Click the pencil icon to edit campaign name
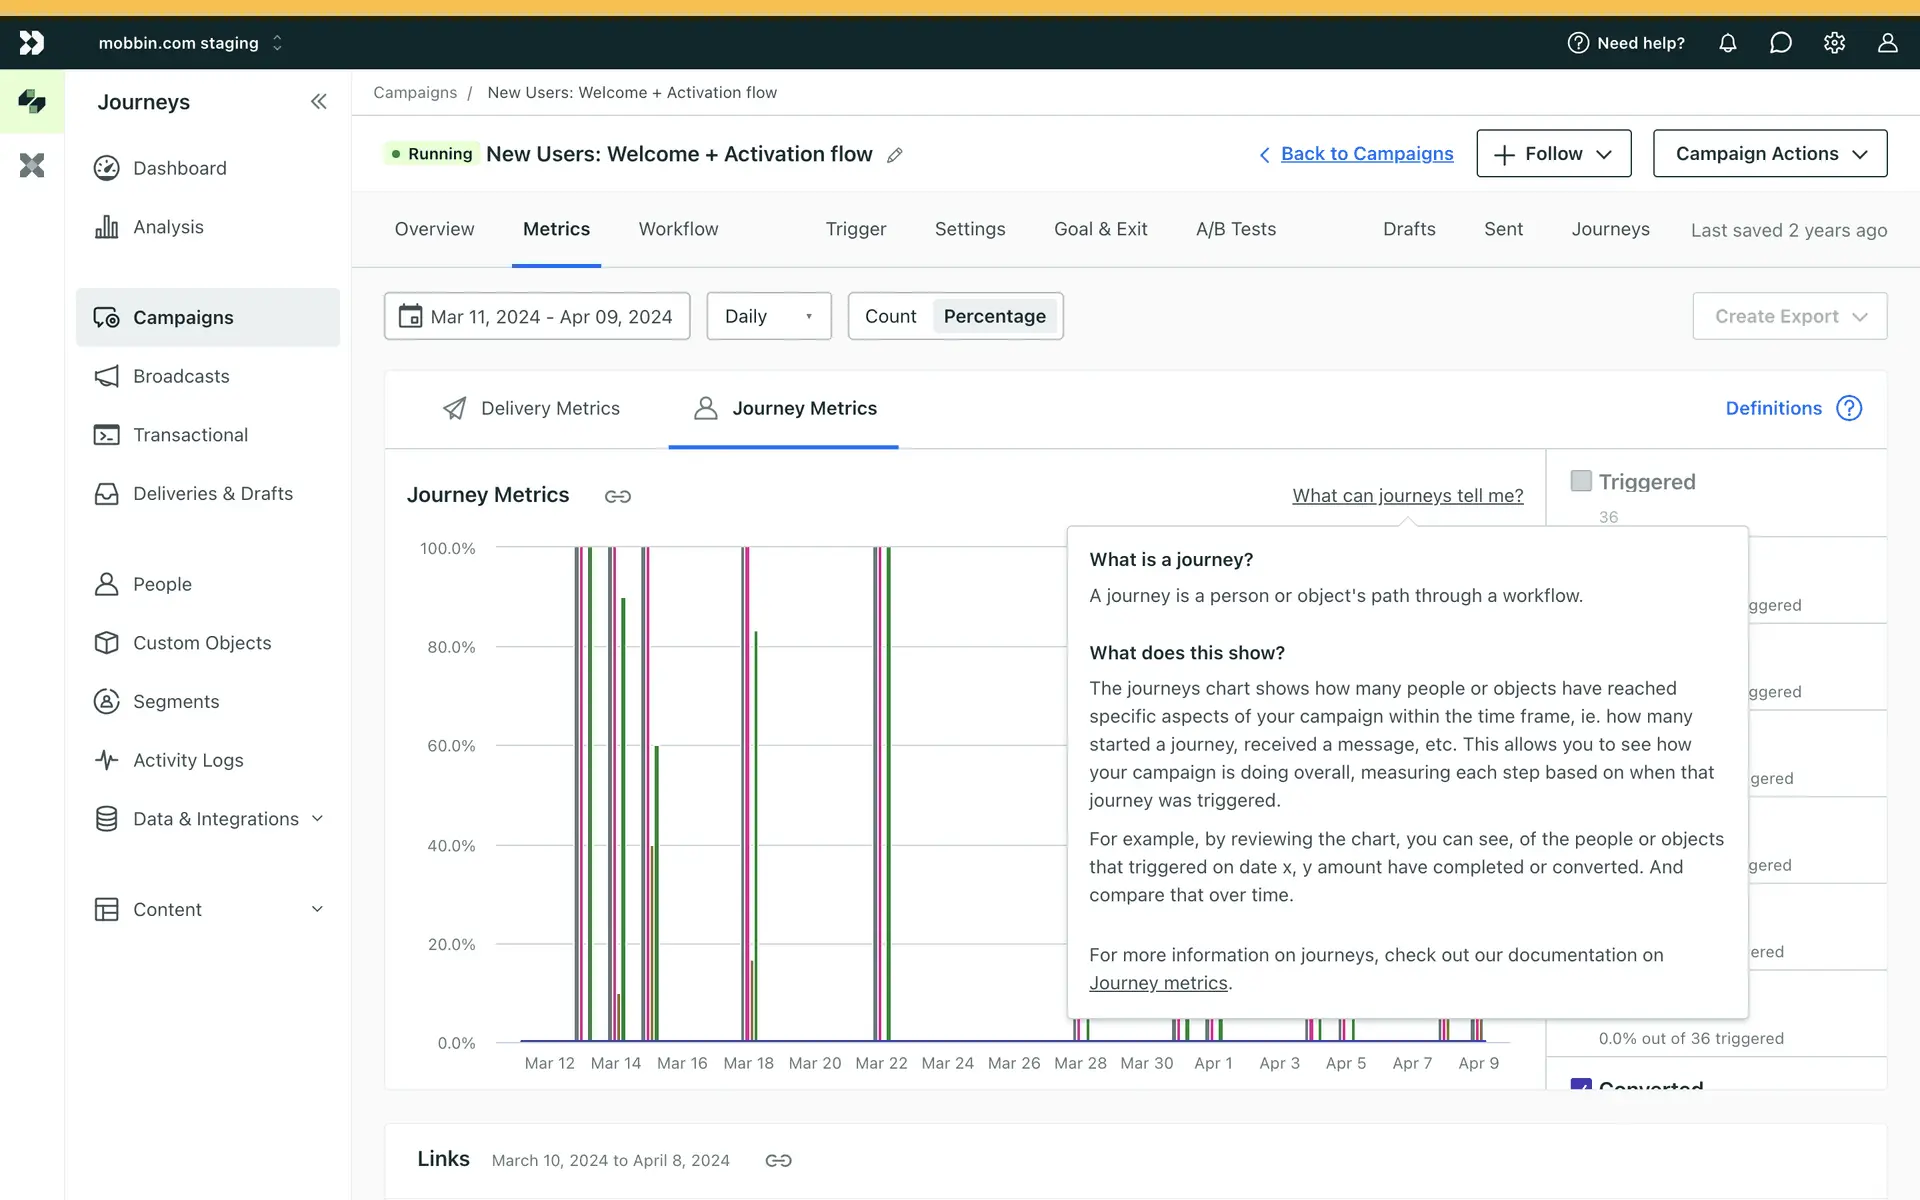Image resolution: width=1920 pixels, height=1200 pixels. pos(895,155)
